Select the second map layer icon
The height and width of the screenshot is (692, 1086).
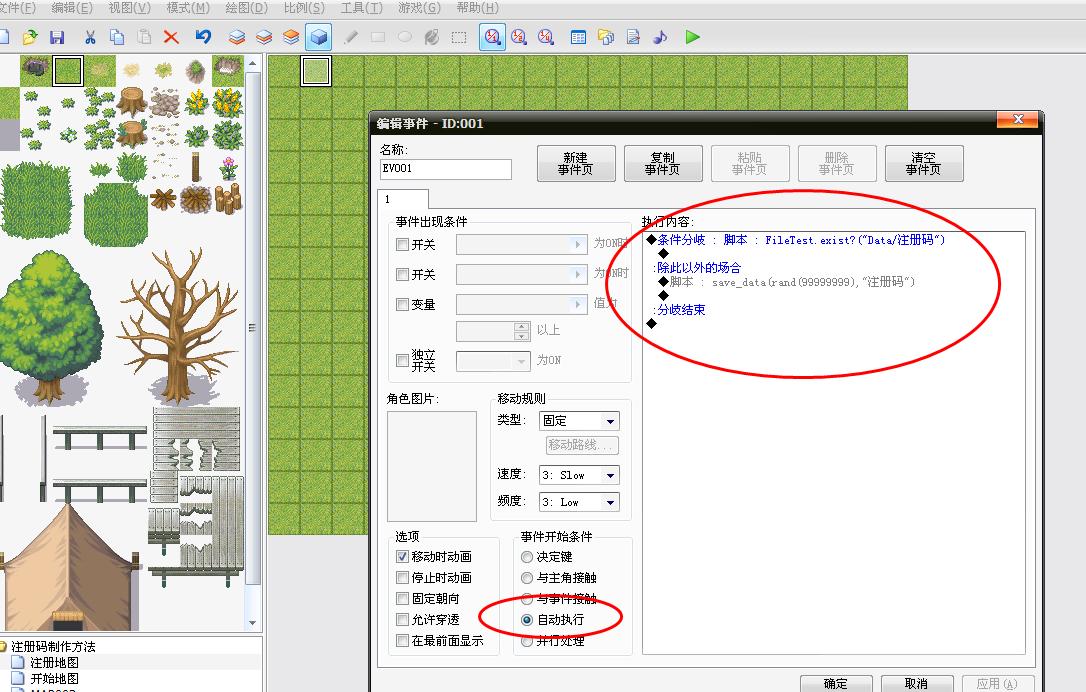pos(264,37)
